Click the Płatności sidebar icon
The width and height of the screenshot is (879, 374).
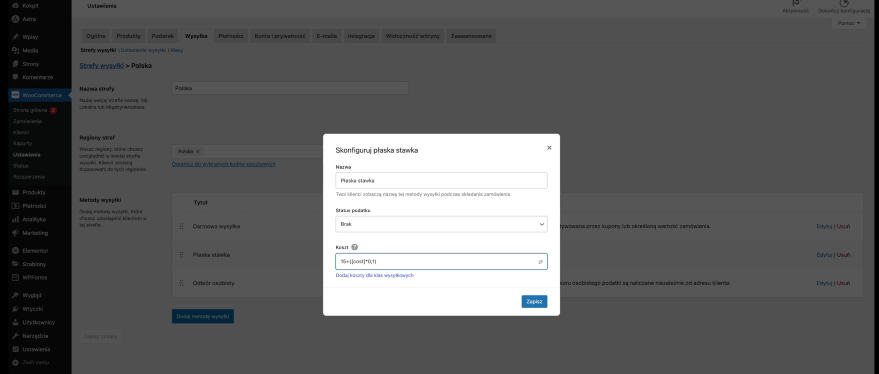[16, 206]
